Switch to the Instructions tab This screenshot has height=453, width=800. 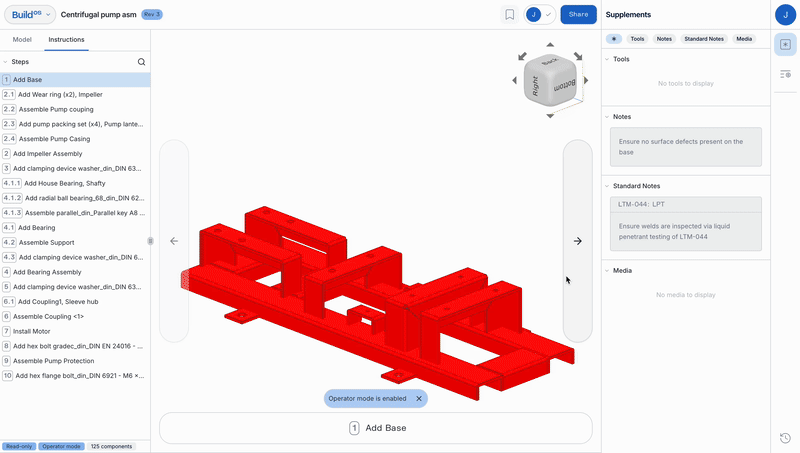[x=66, y=39]
